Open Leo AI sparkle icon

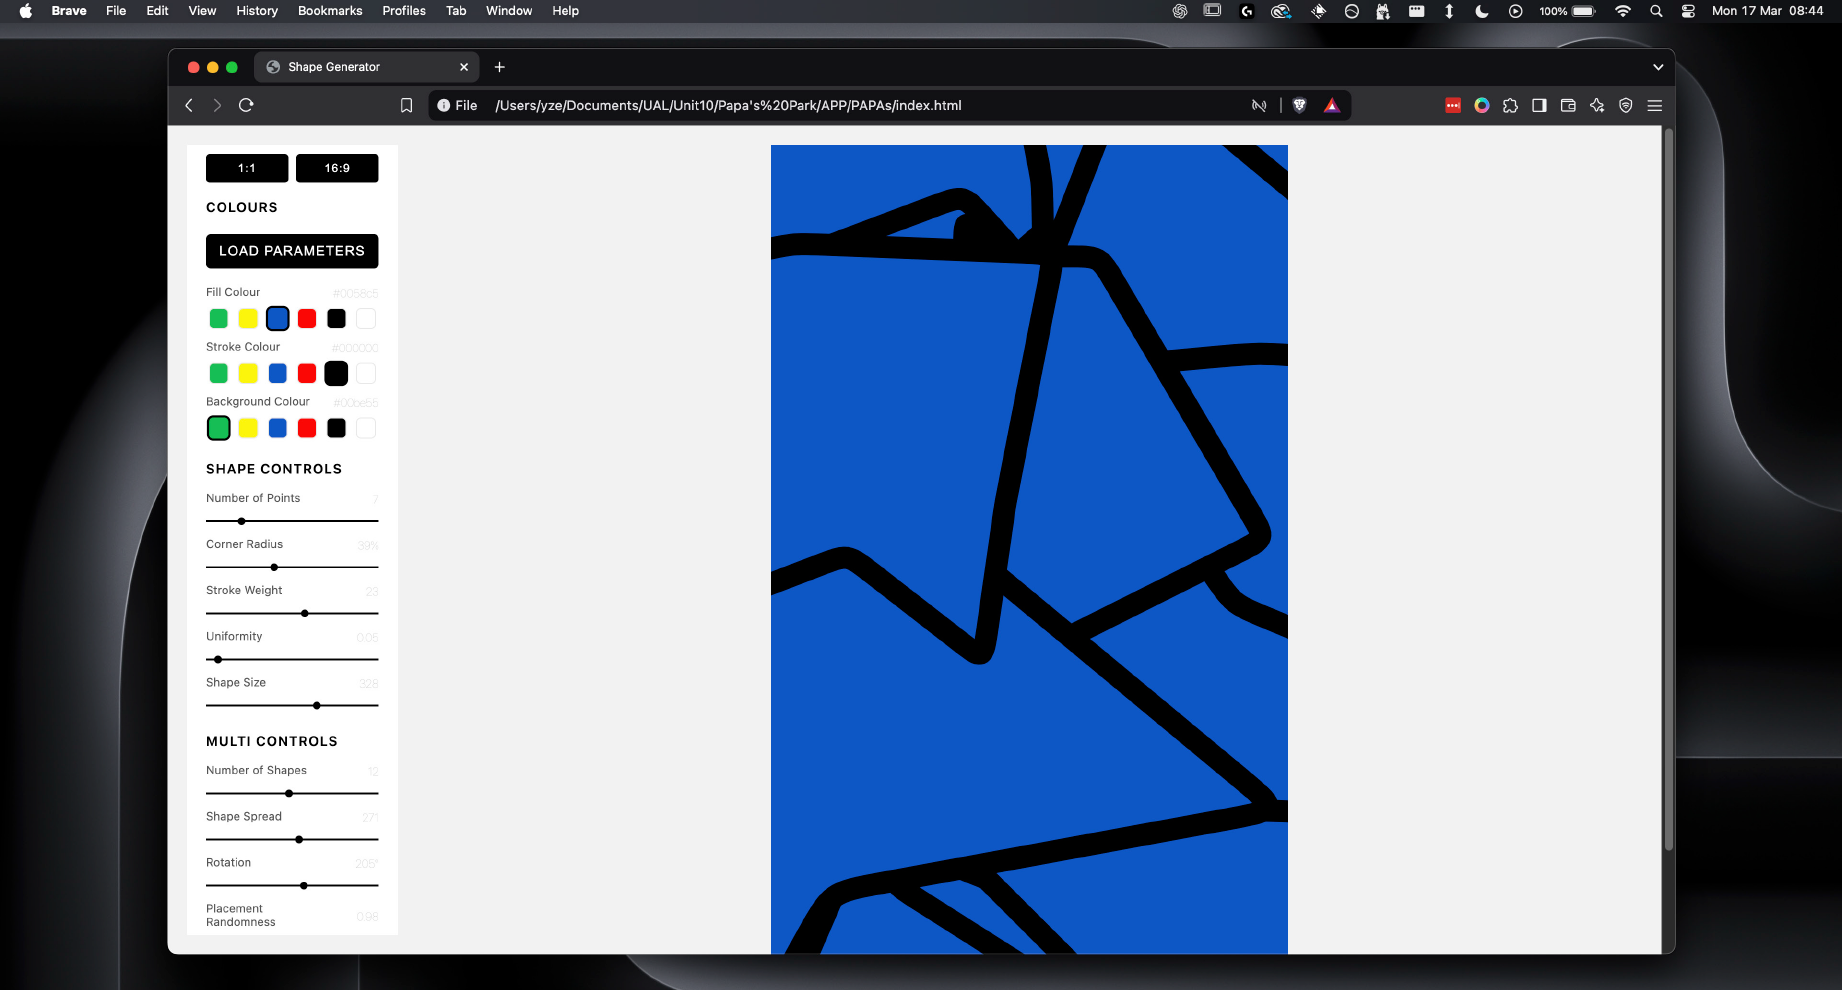(1597, 105)
